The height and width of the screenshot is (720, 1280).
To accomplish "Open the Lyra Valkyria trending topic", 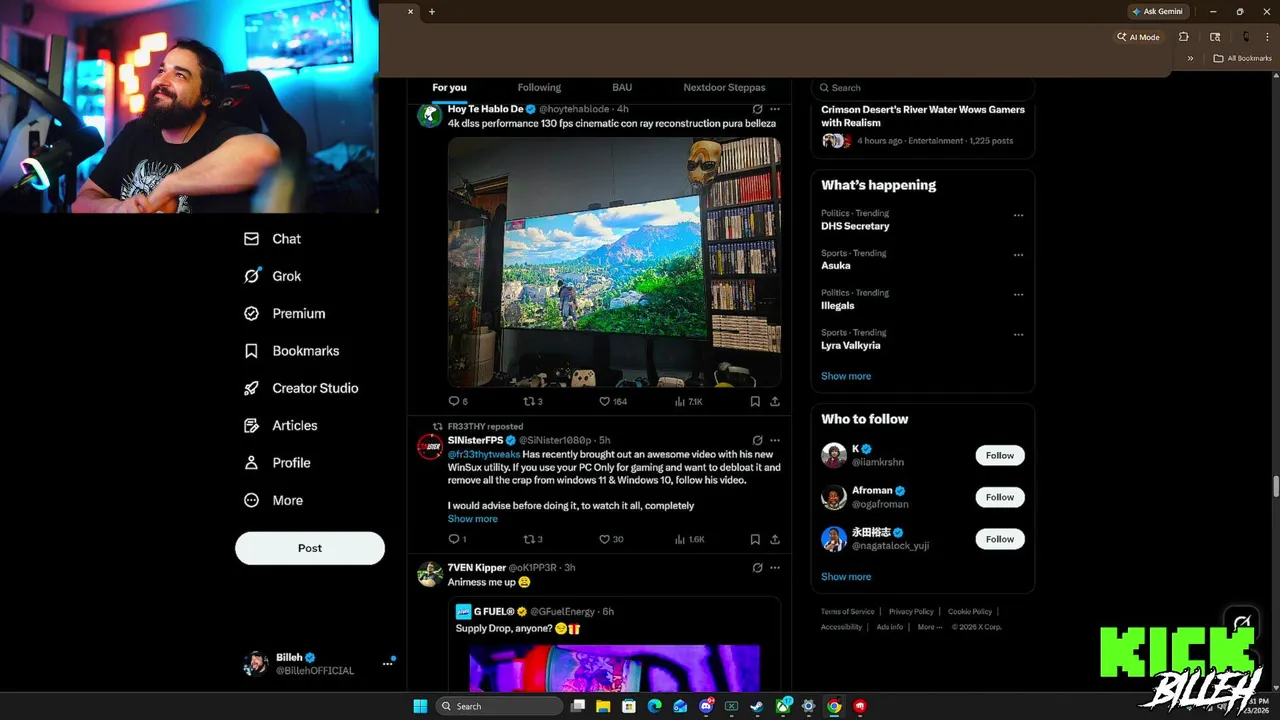I will coord(851,346).
